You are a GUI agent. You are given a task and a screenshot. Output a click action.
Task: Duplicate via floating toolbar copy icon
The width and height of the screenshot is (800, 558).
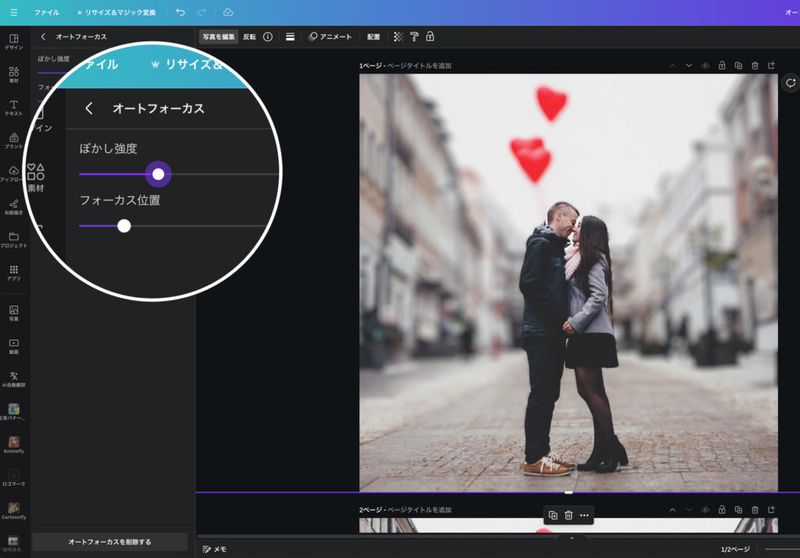pyautogui.click(x=553, y=515)
